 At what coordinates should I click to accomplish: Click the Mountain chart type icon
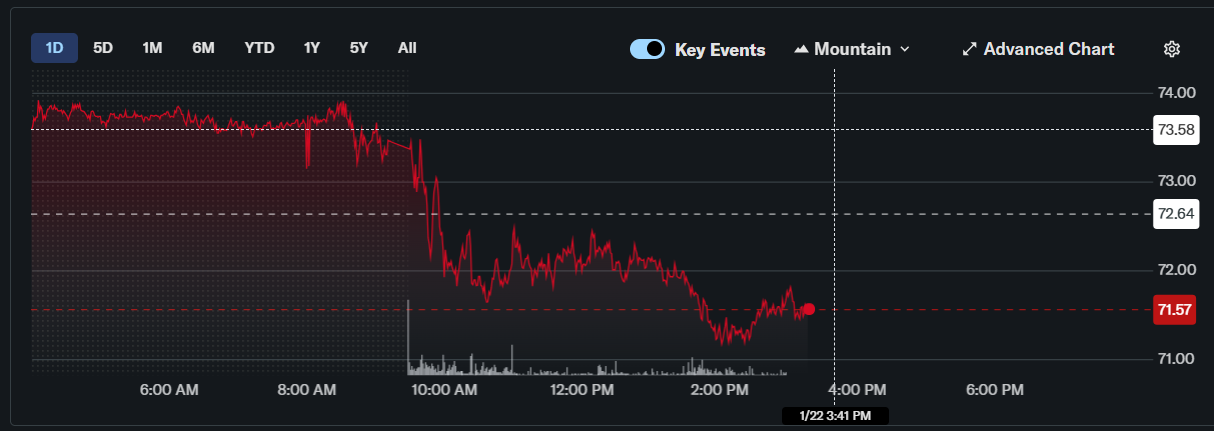point(801,49)
